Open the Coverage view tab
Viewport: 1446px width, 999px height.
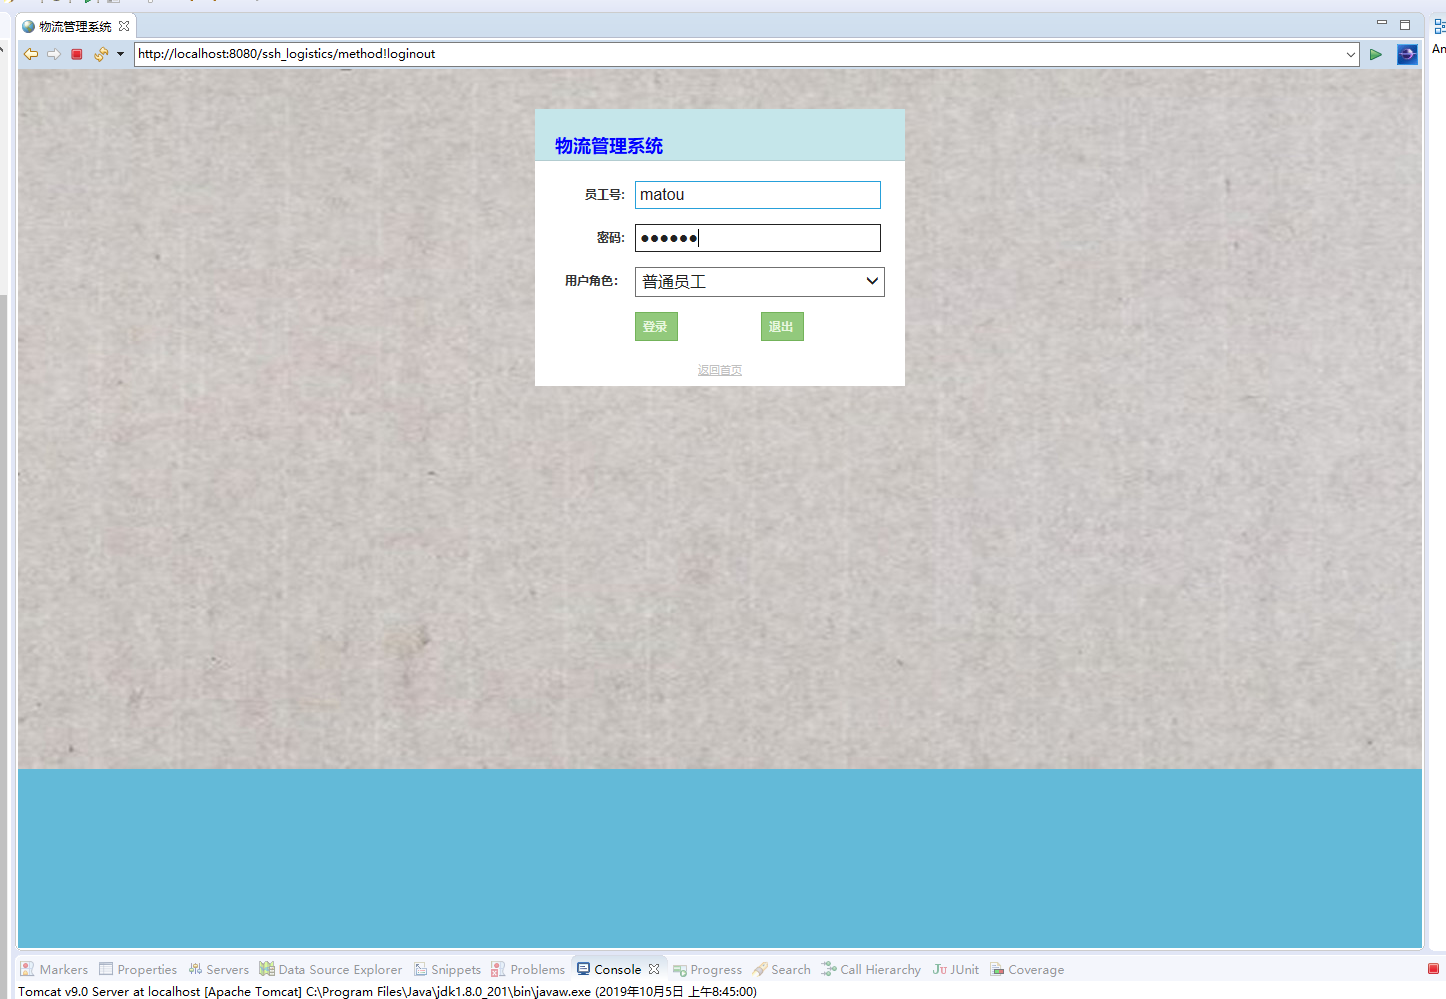pyautogui.click(x=1027, y=969)
